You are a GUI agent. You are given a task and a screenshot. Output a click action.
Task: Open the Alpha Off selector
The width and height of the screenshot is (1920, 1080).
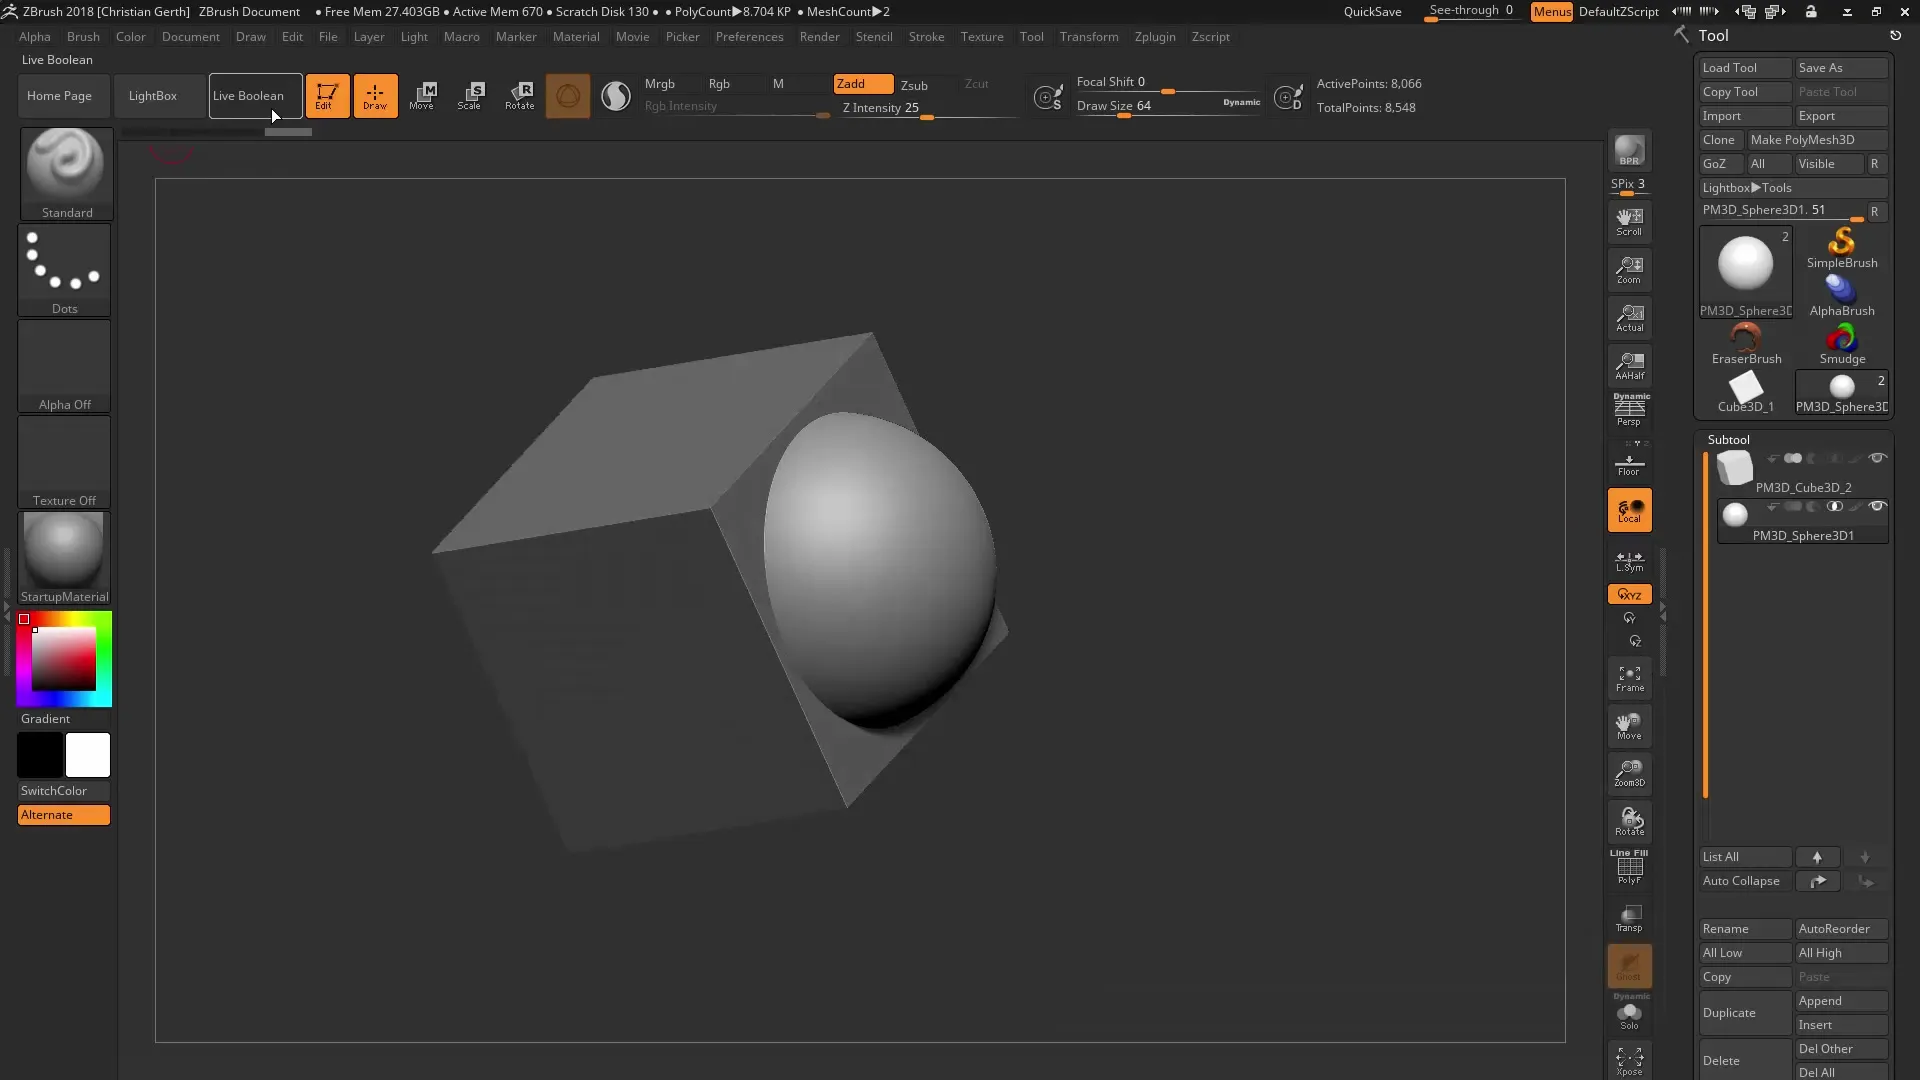point(65,366)
